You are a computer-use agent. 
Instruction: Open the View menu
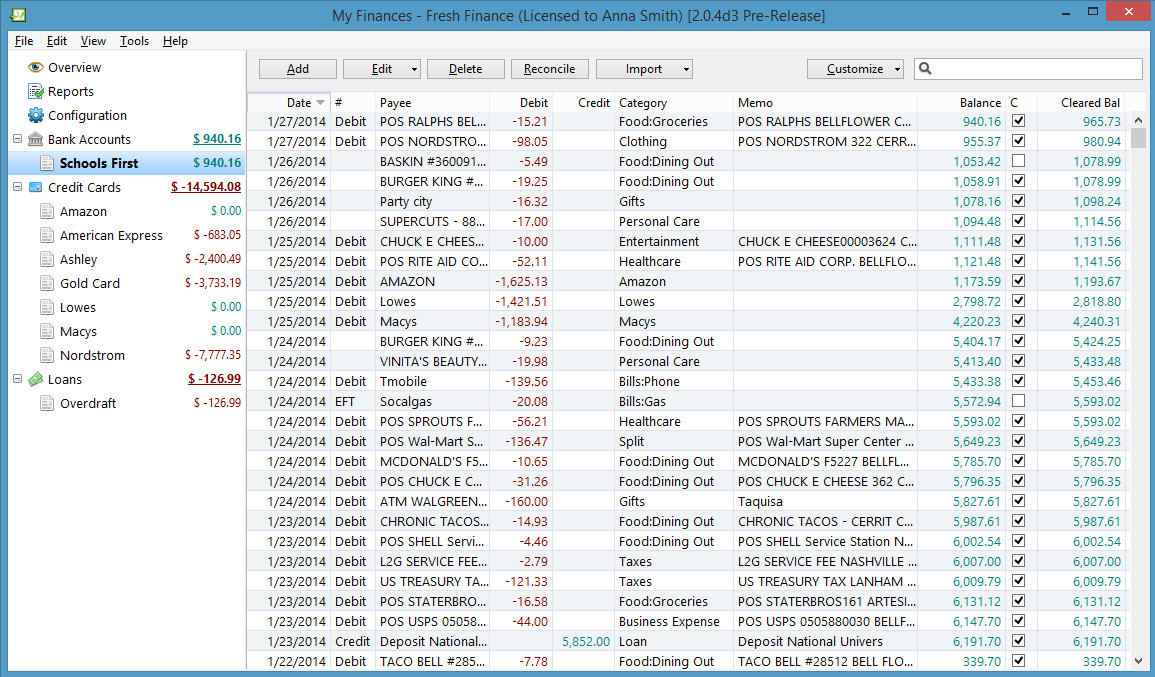click(x=93, y=41)
